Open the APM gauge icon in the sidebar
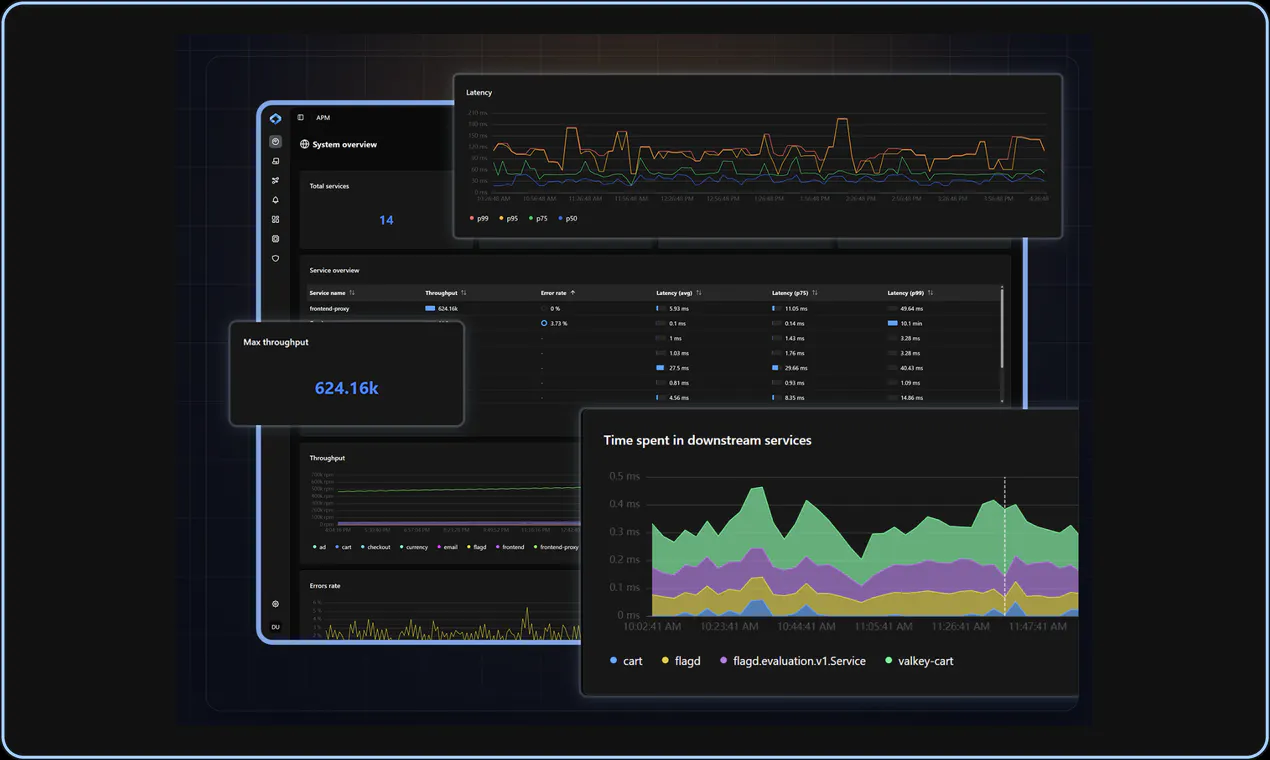 276,142
